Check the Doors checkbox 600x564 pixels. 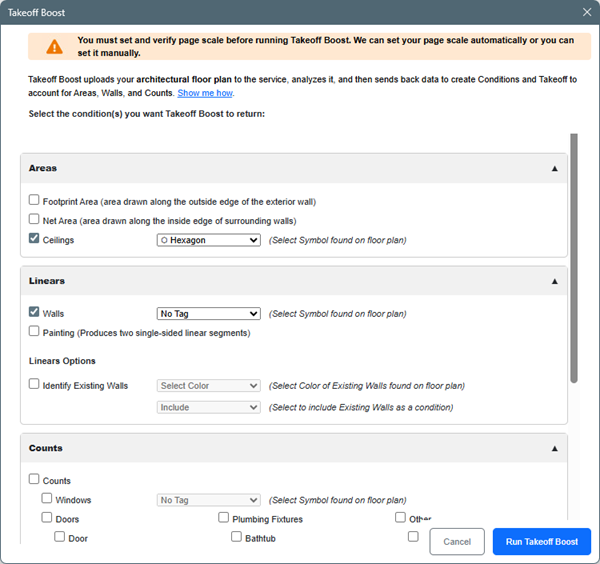(47, 517)
